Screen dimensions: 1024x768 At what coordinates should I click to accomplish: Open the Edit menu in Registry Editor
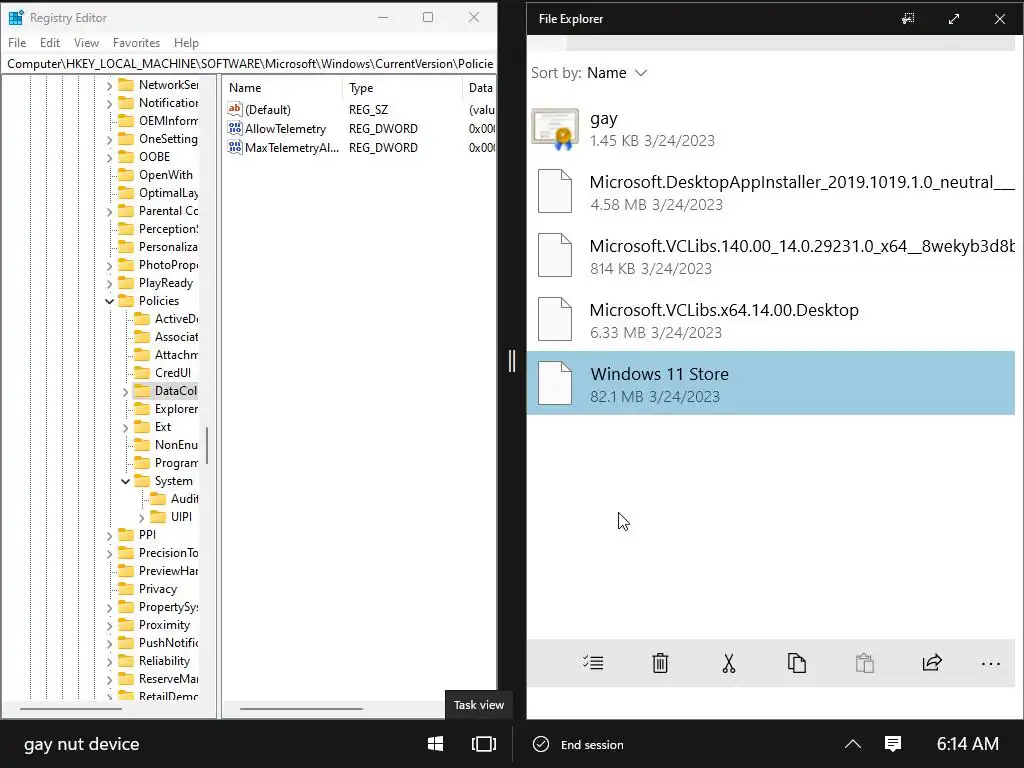click(x=50, y=42)
